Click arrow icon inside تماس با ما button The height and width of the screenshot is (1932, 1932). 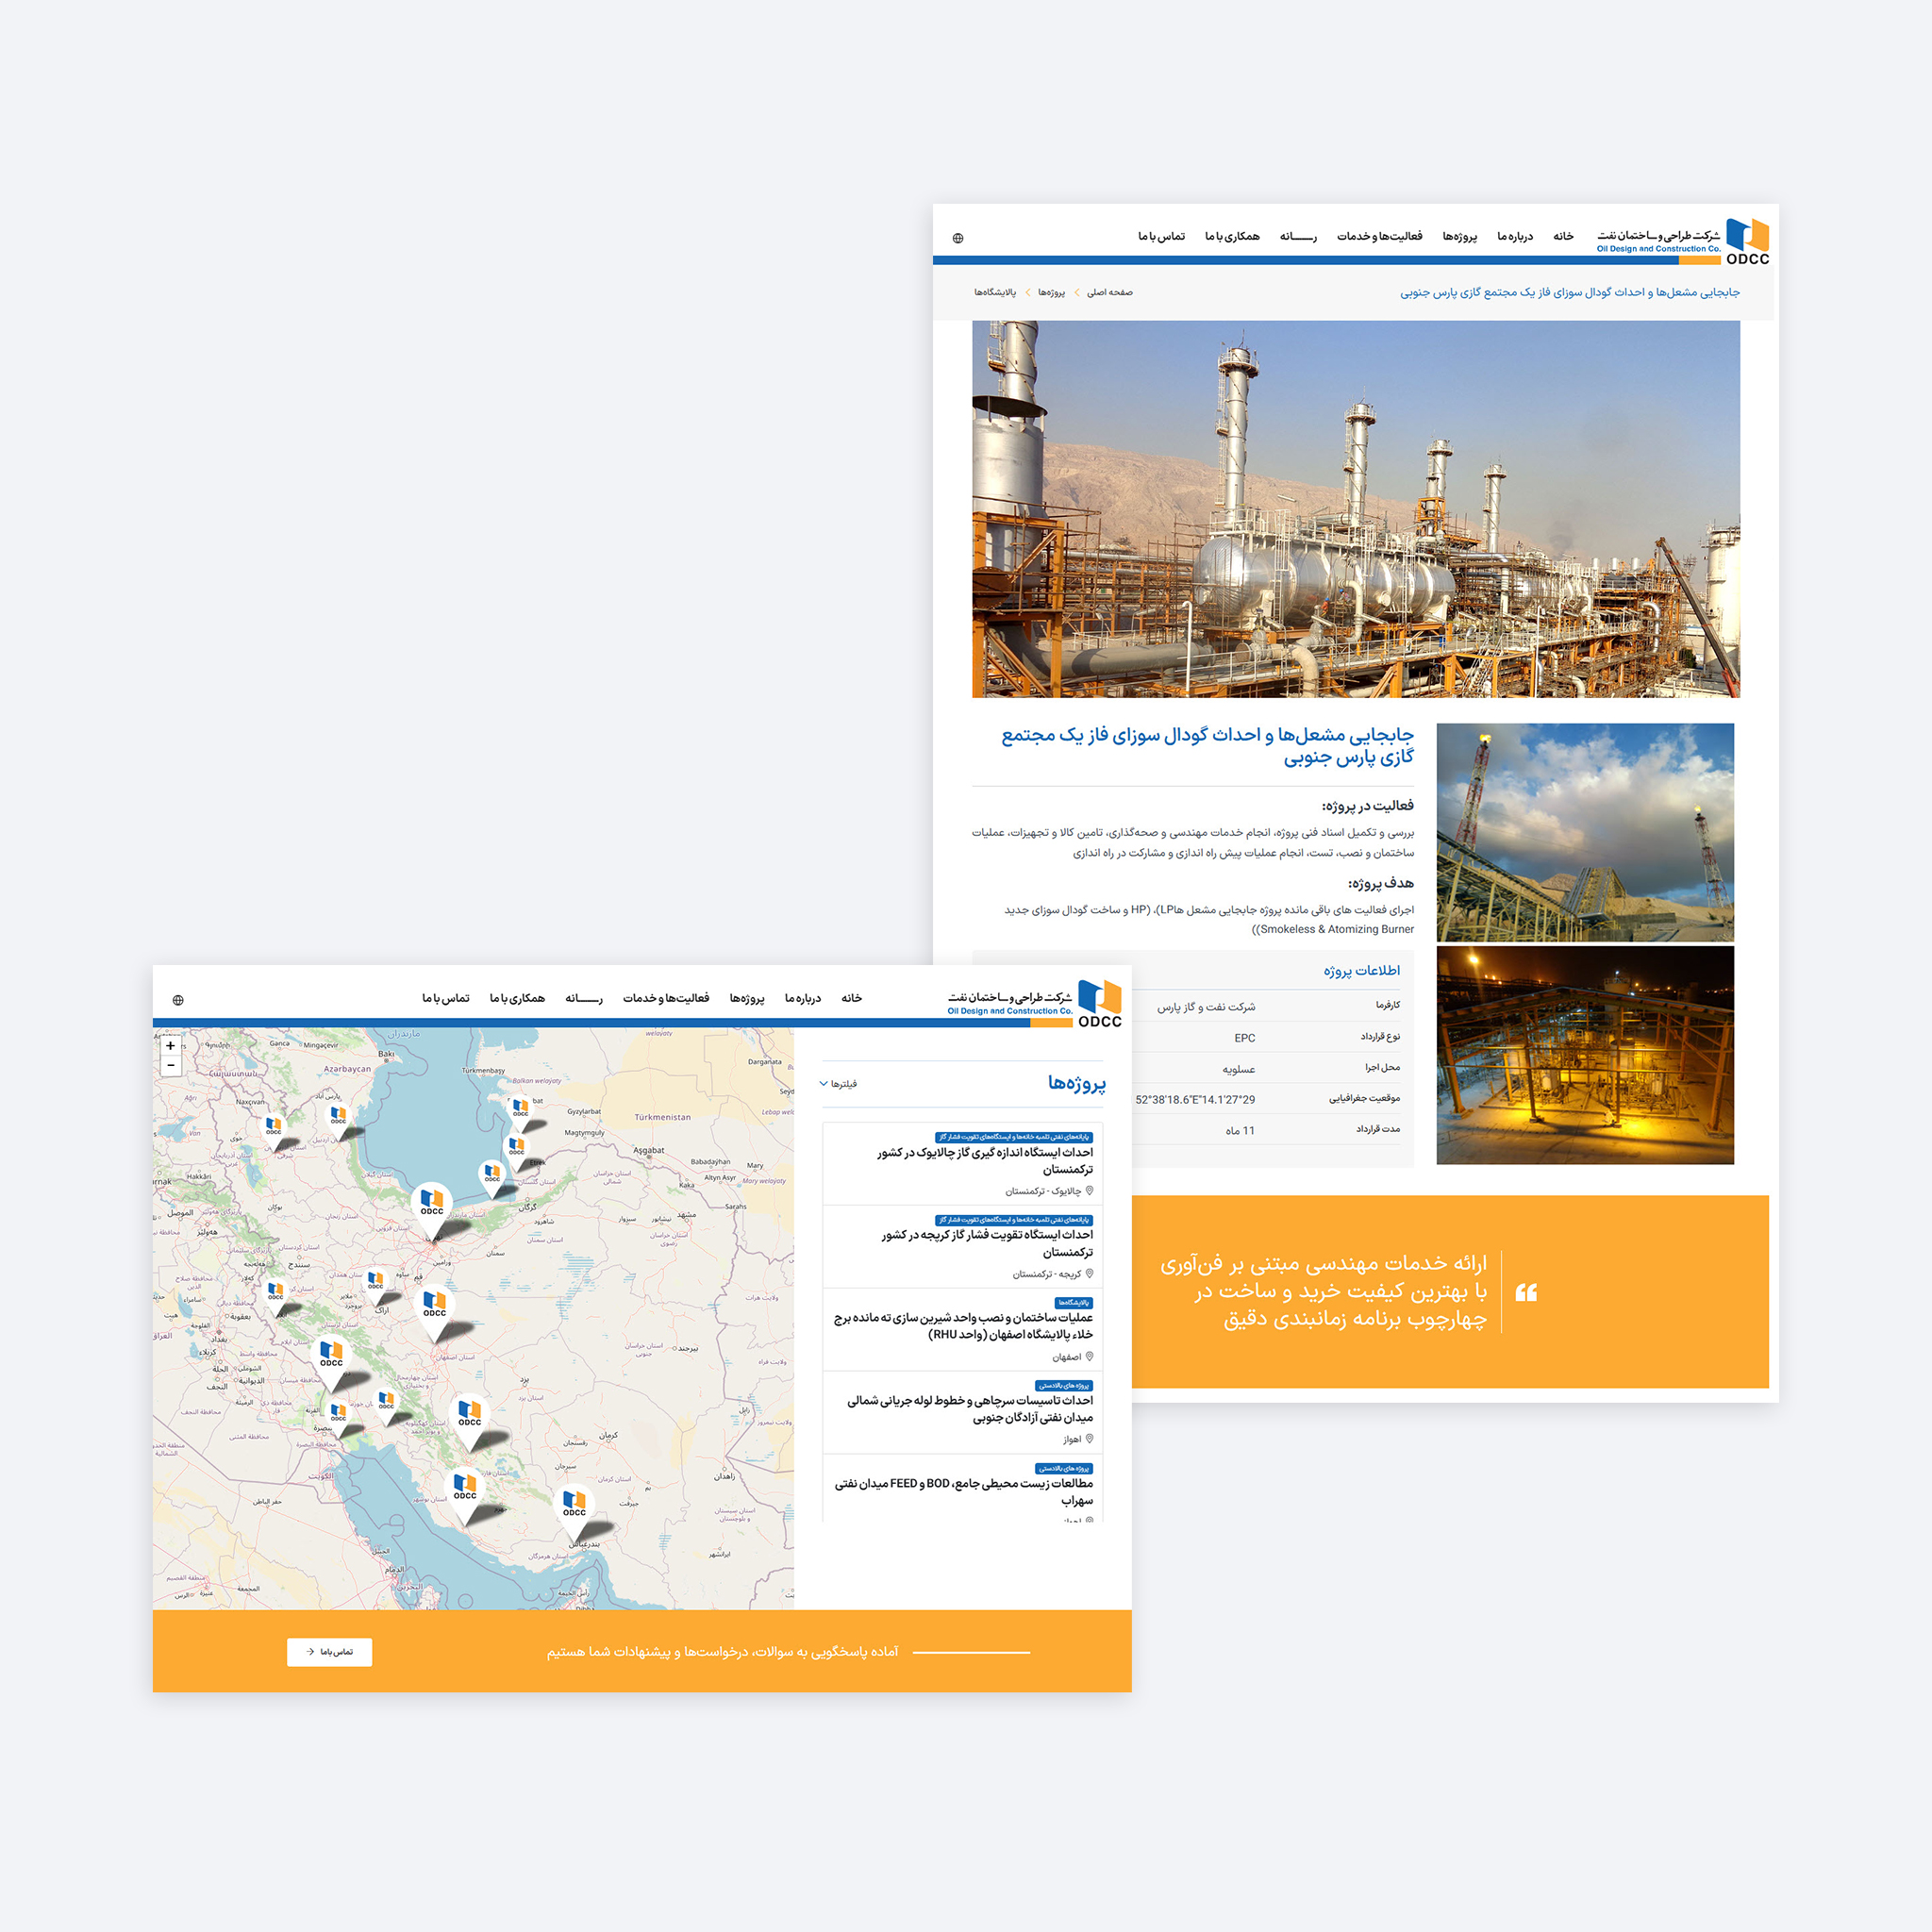pos(311,1652)
